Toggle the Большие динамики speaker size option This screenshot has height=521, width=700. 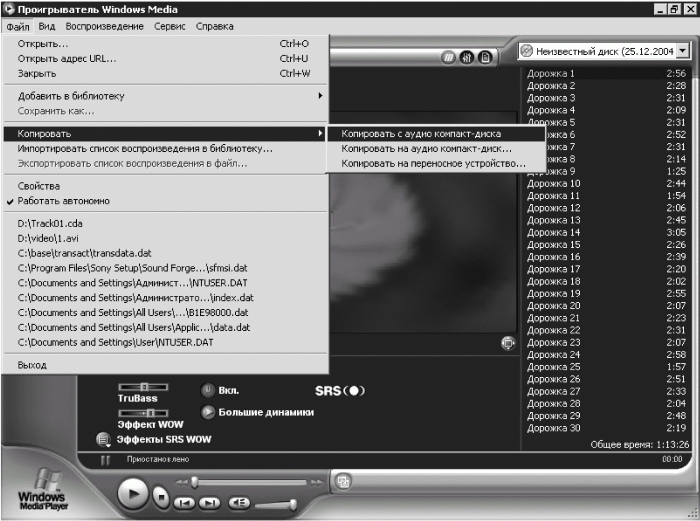208,412
